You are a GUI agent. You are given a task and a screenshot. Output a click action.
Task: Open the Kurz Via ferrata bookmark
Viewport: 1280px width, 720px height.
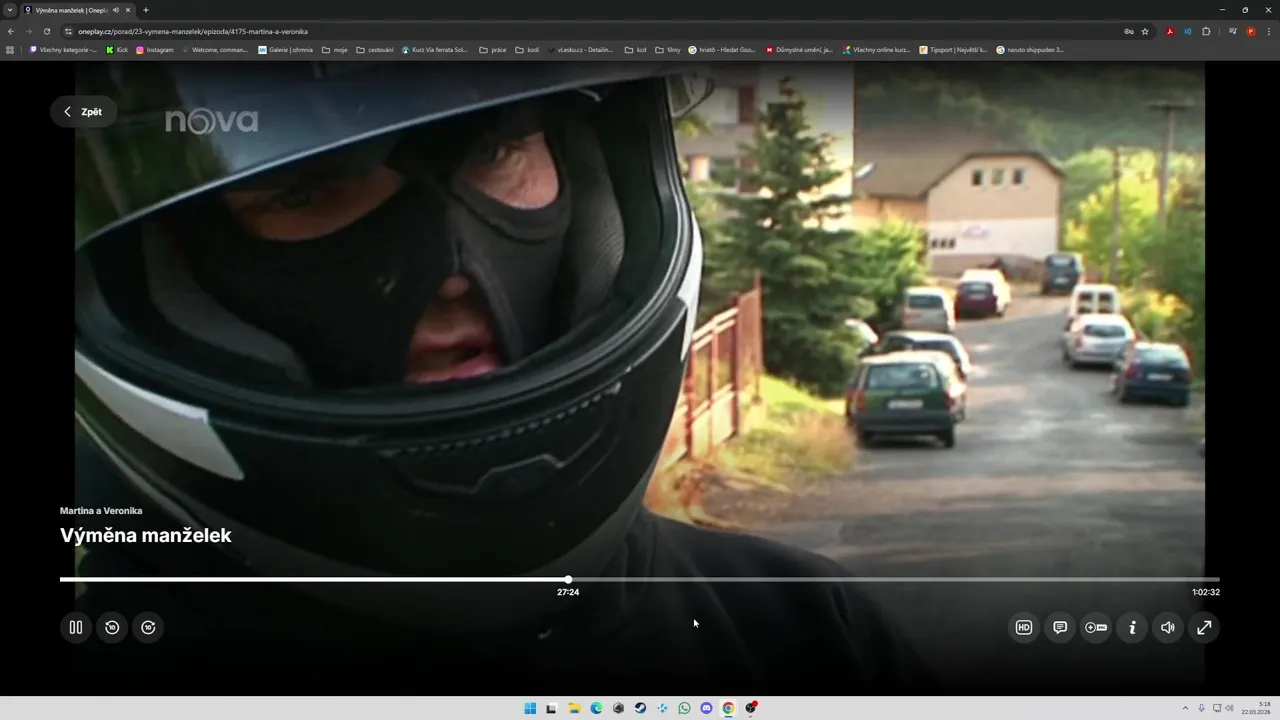point(435,49)
